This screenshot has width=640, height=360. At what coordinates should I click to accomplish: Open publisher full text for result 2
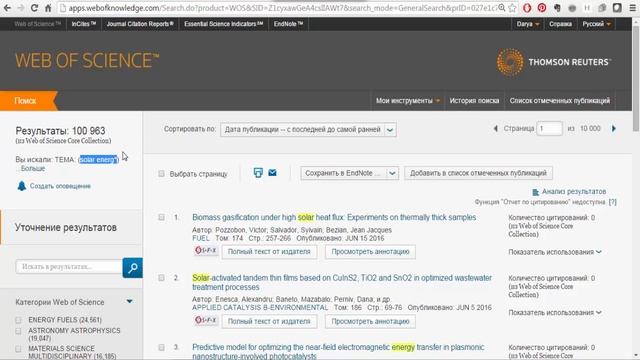click(x=269, y=322)
